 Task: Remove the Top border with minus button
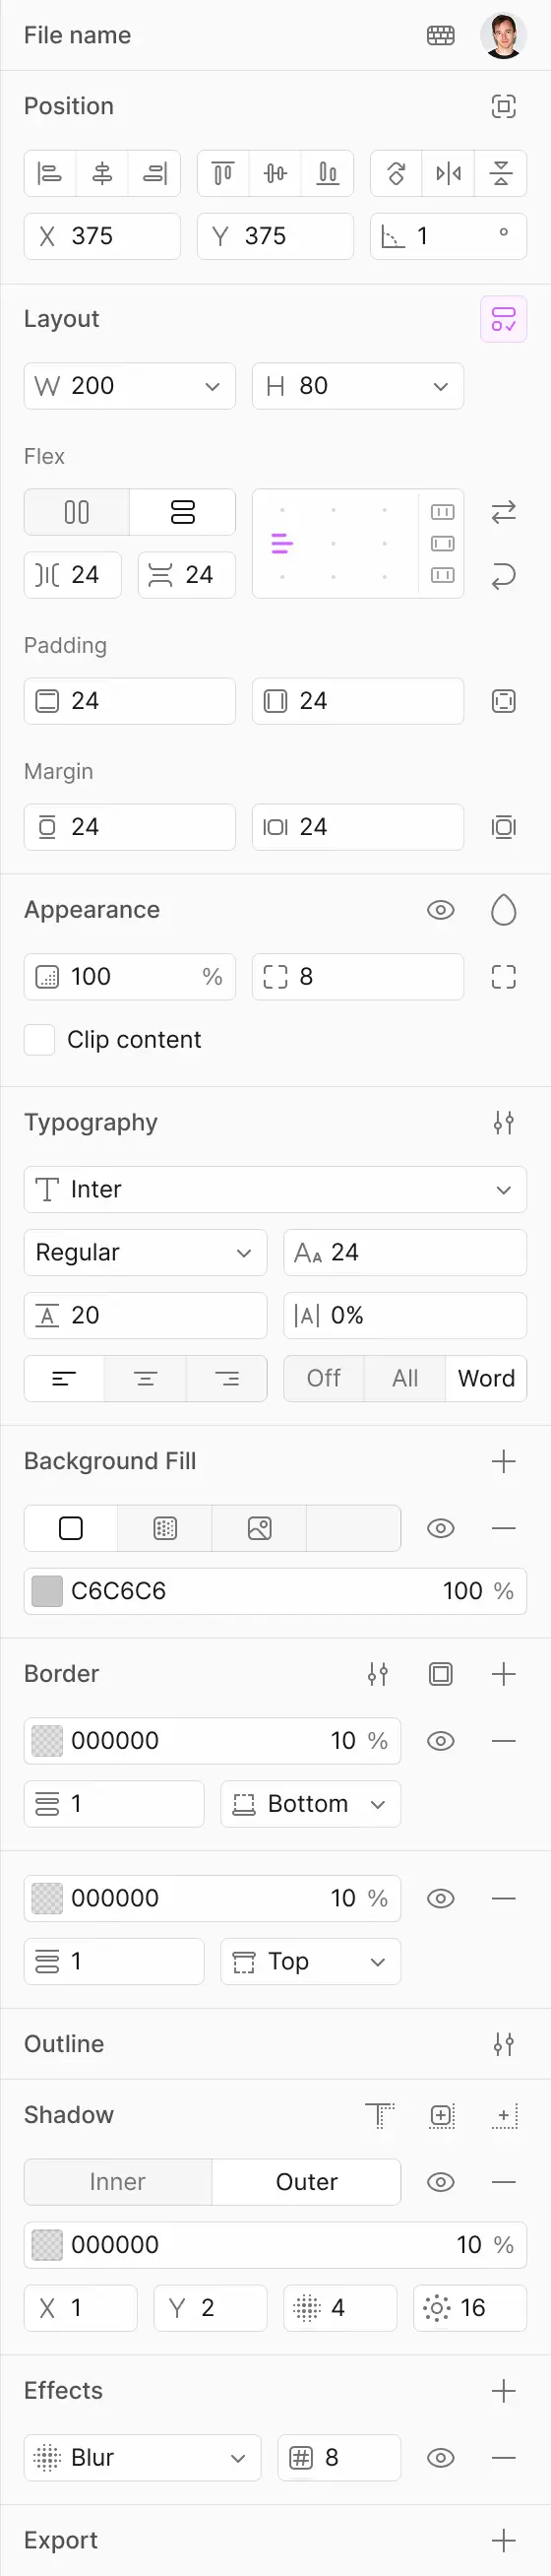504,1898
